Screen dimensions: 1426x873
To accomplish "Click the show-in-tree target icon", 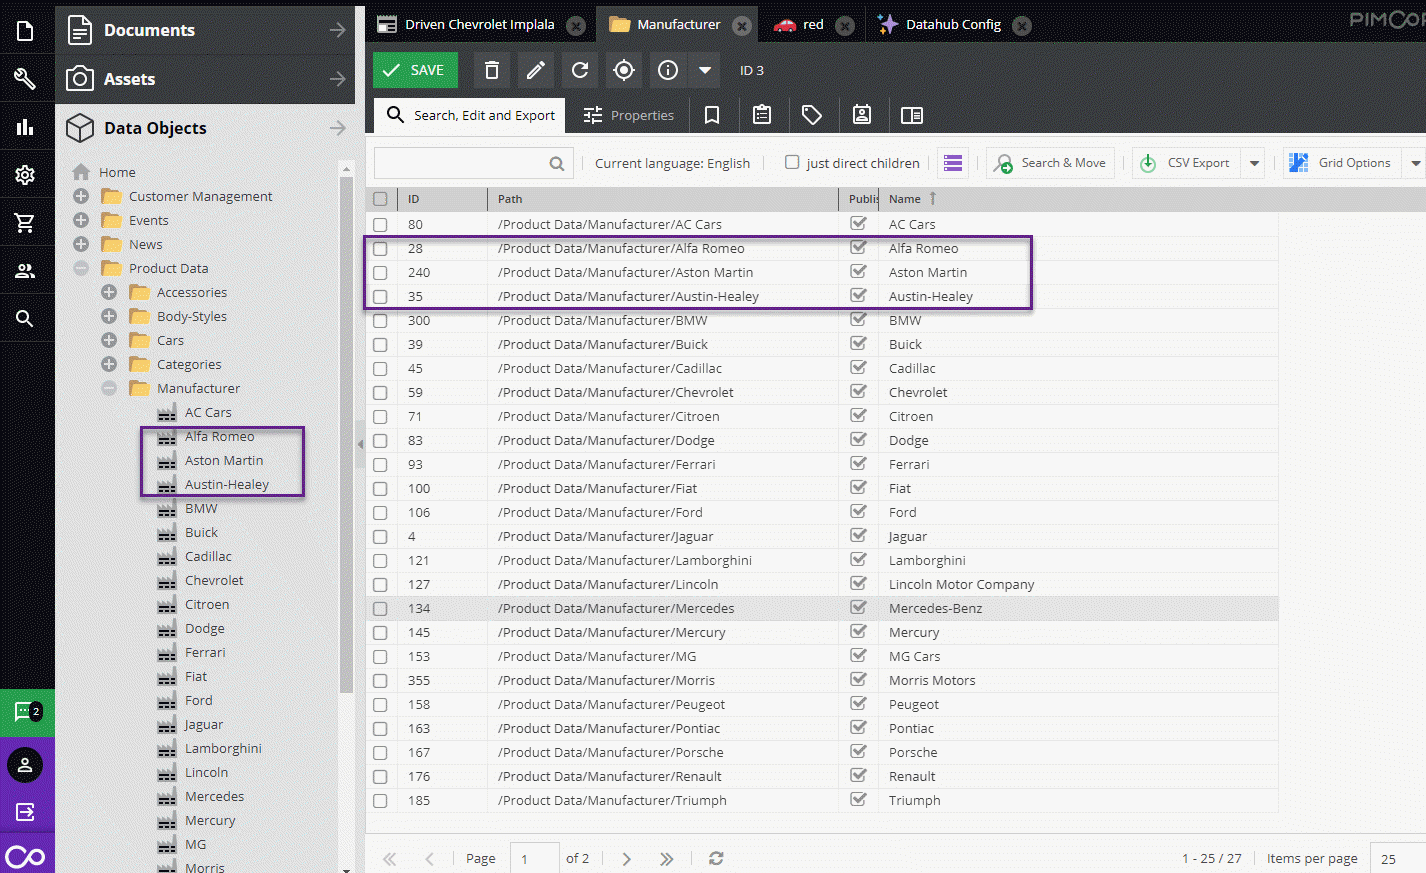I will (624, 70).
